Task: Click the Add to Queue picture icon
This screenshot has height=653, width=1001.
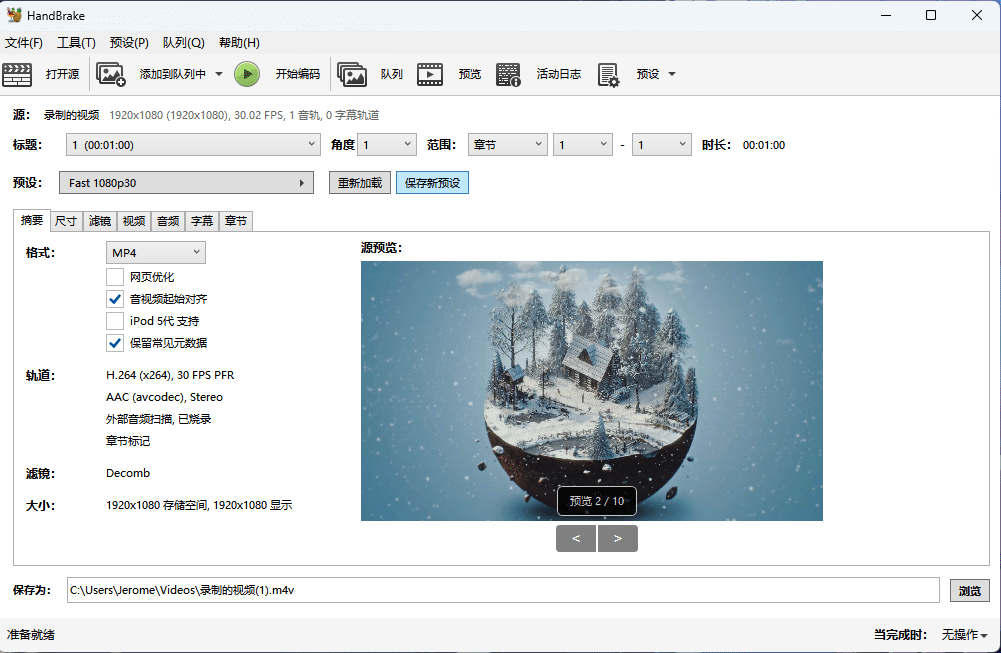Action: coord(111,74)
